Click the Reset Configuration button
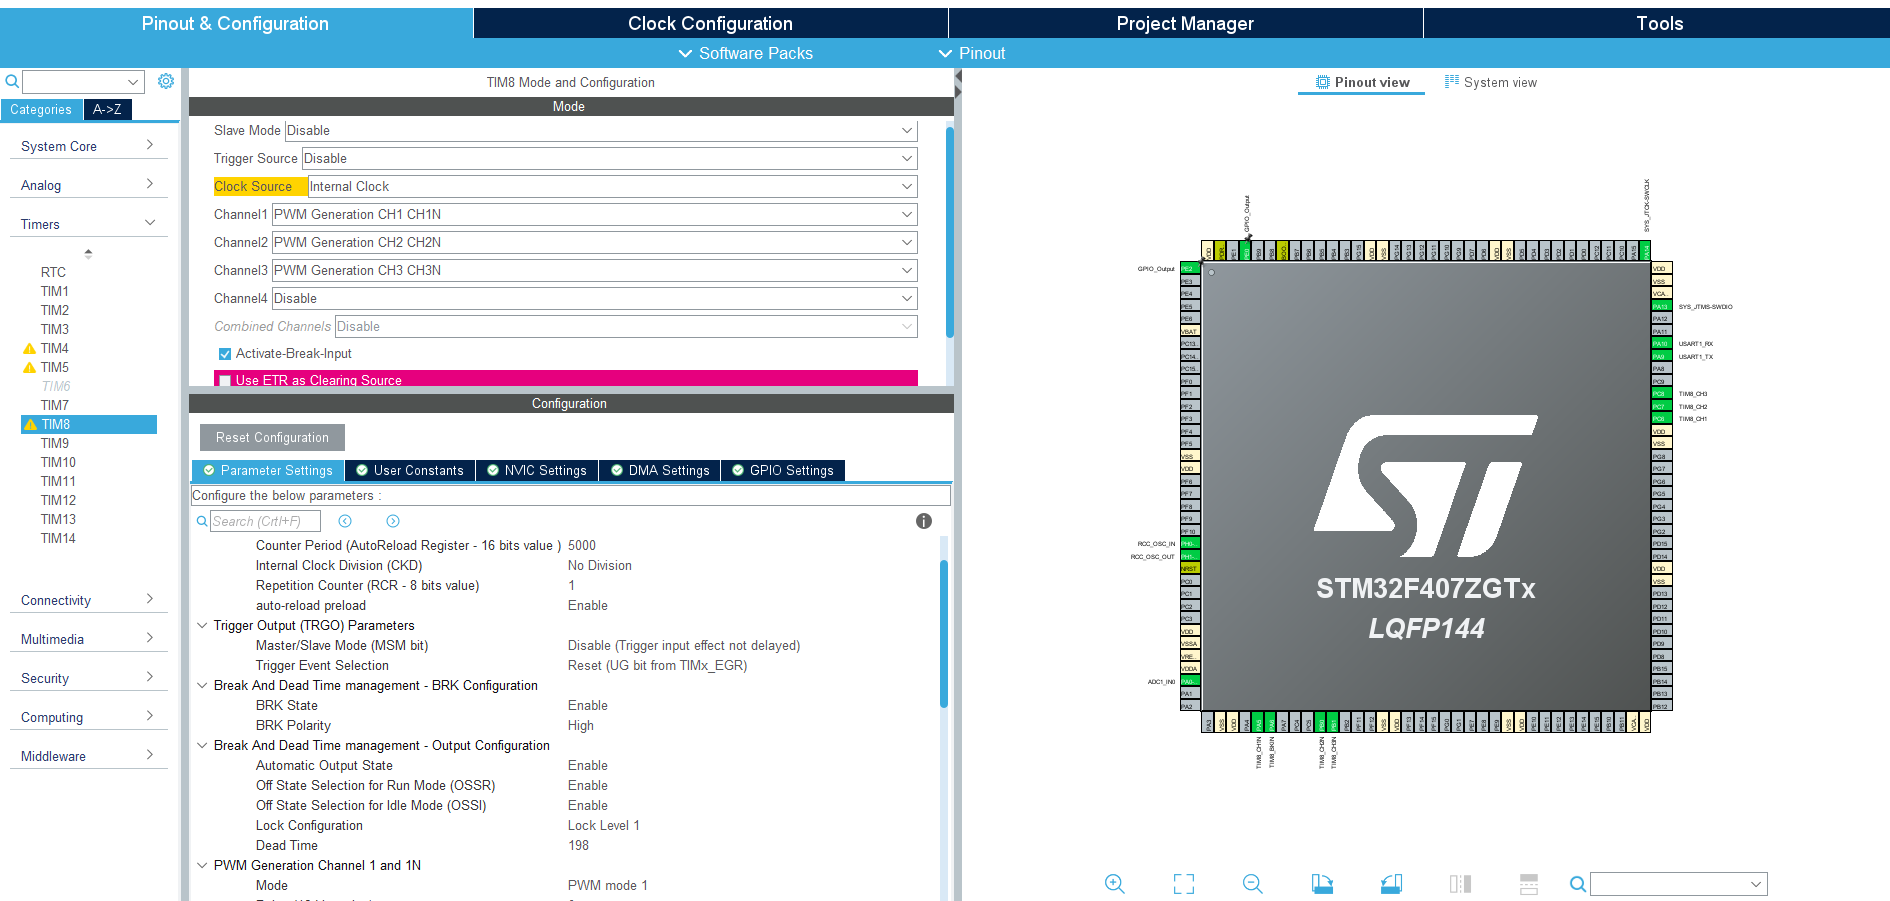Image resolution: width=1890 pixels, height=901 pixels. click(x=271, y=437)
